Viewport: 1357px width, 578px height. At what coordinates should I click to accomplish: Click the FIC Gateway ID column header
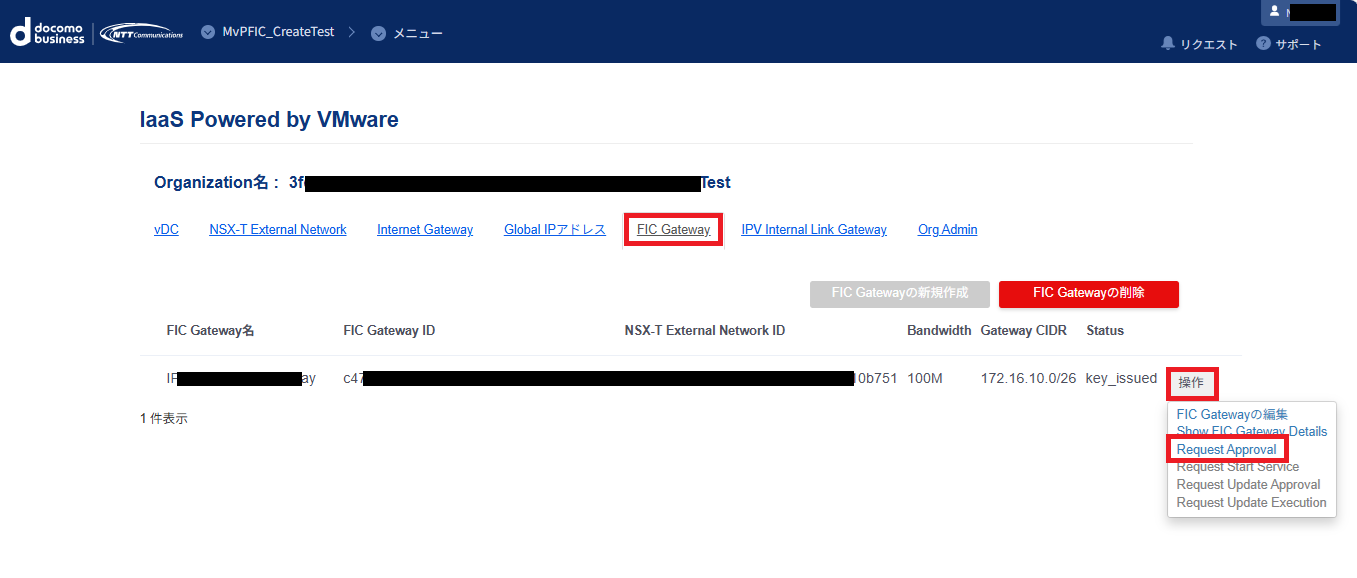[x=389, y=331]
